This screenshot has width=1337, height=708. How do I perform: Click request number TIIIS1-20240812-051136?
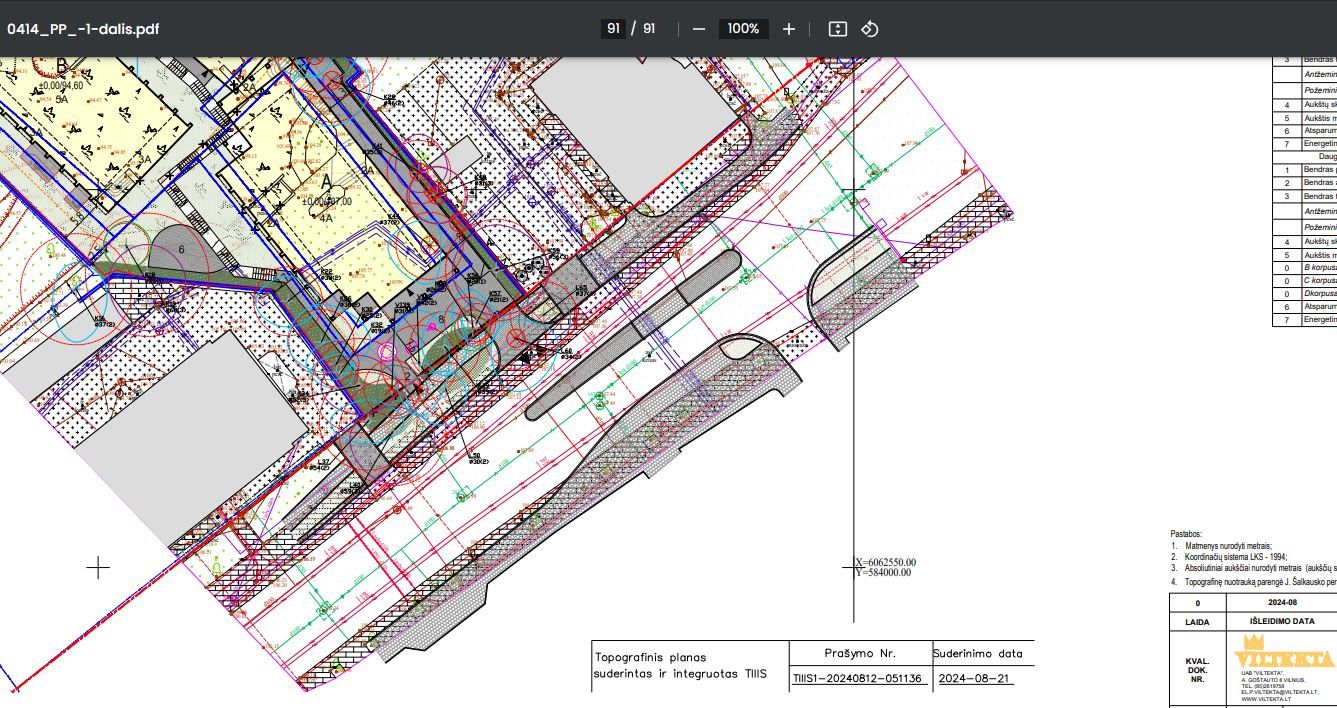857,678
